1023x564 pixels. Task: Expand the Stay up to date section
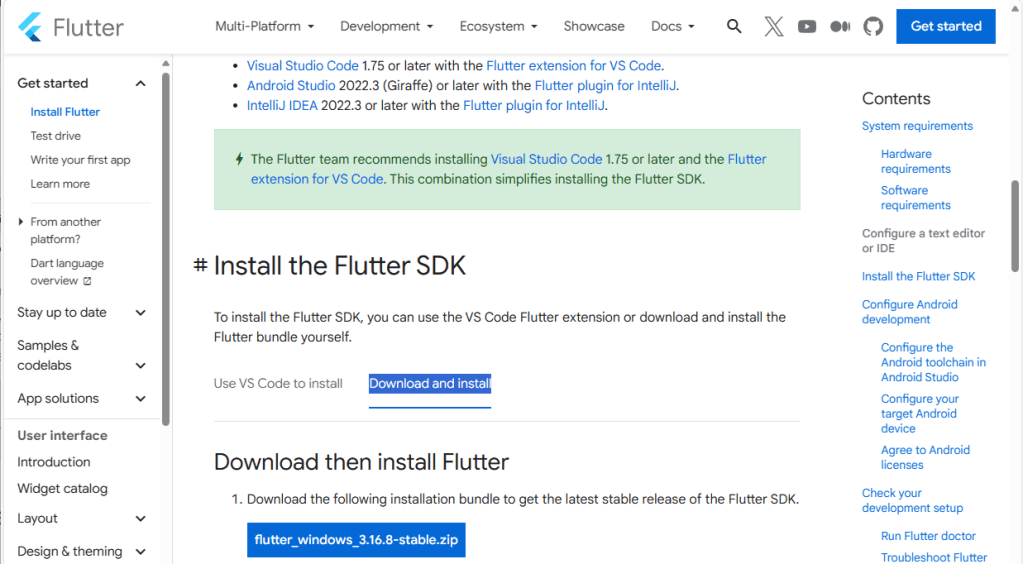140,313
